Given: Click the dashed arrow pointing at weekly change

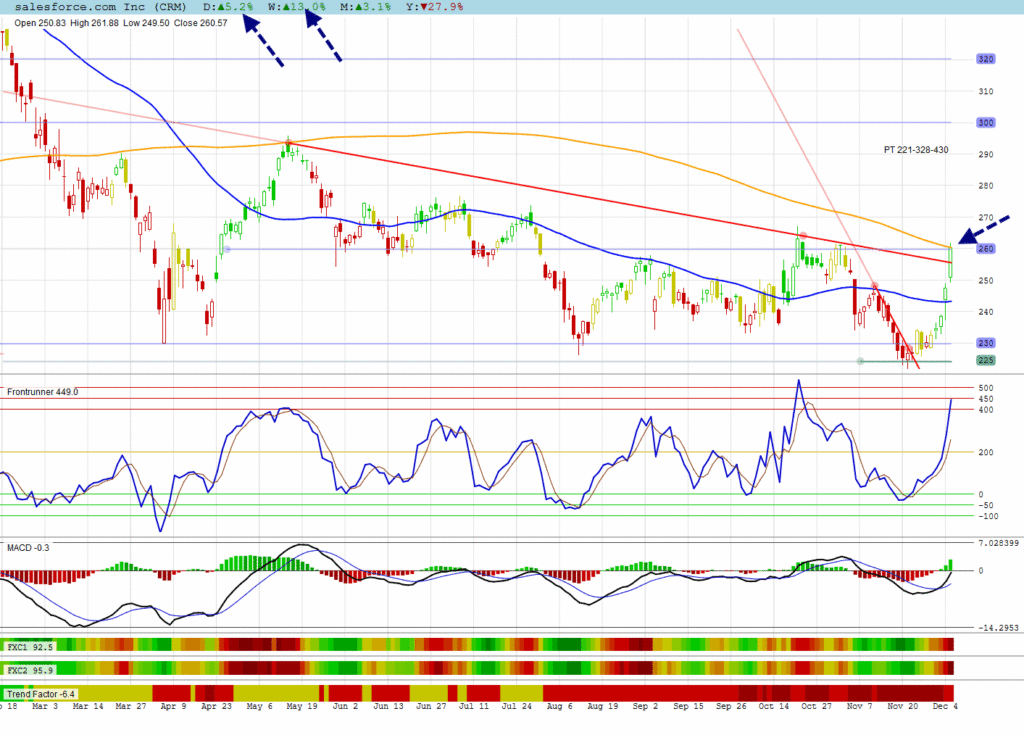Looking at the screenshot, I should 323,40.
